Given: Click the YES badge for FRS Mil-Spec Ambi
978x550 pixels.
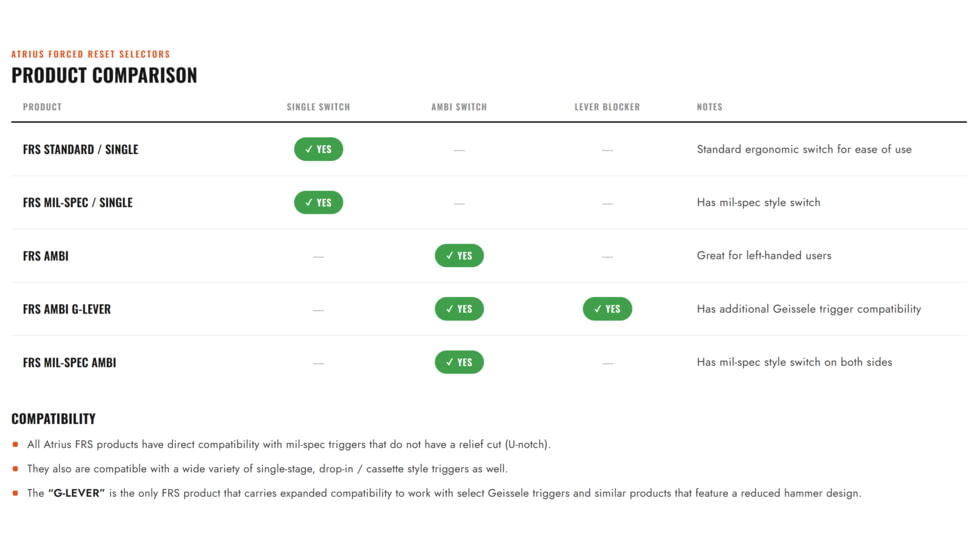Looking at the screenshot, I should 459,362.
